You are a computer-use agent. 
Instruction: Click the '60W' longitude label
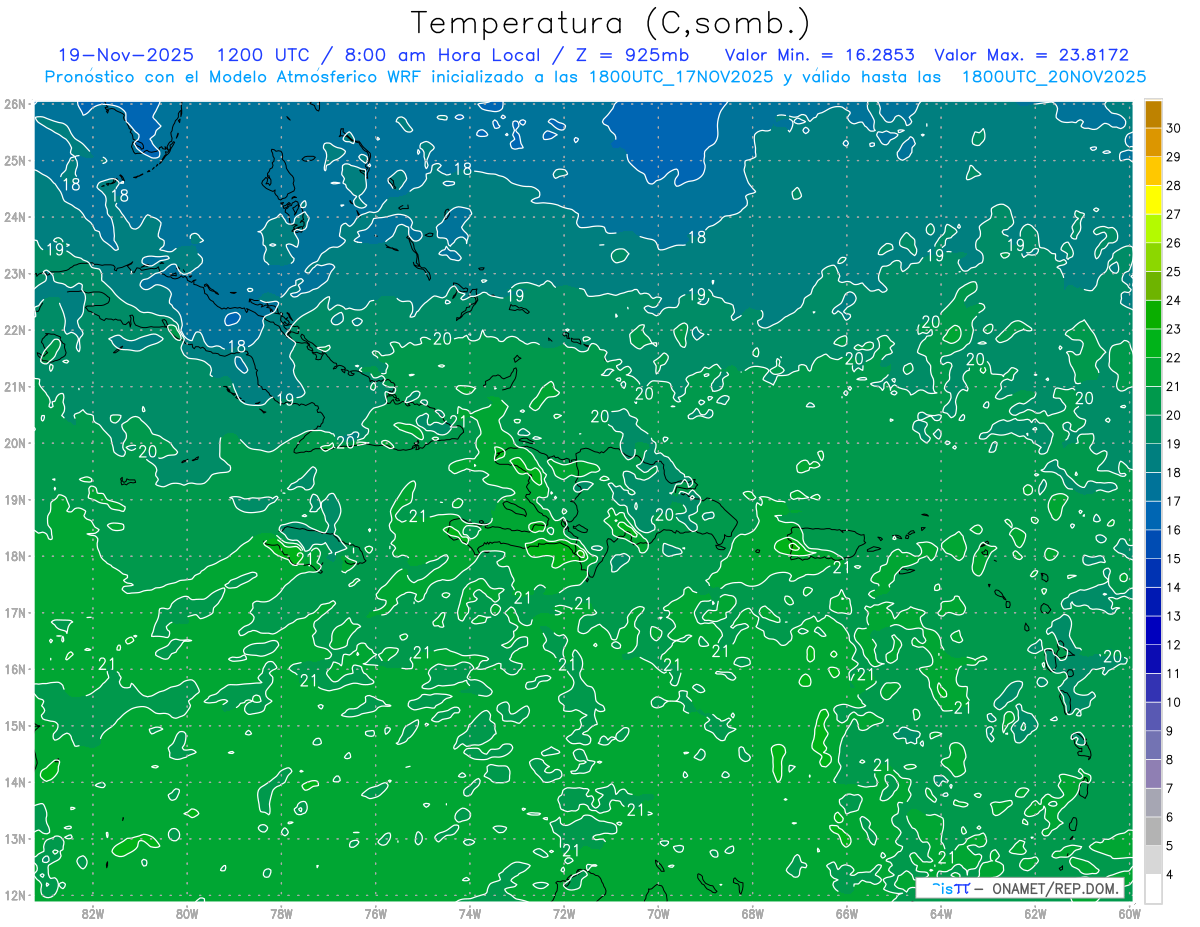(x=1130, y=913)
